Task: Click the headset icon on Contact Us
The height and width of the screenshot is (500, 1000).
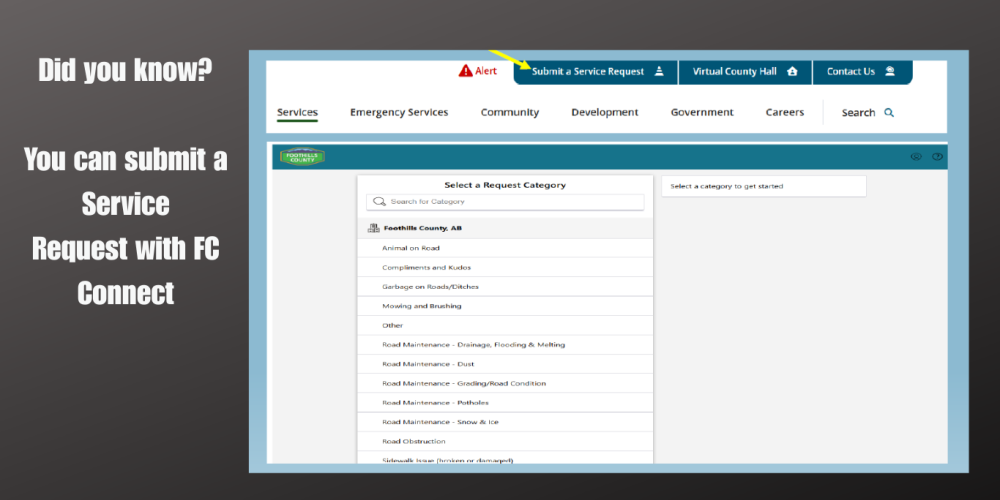Action: coord(890,72)
